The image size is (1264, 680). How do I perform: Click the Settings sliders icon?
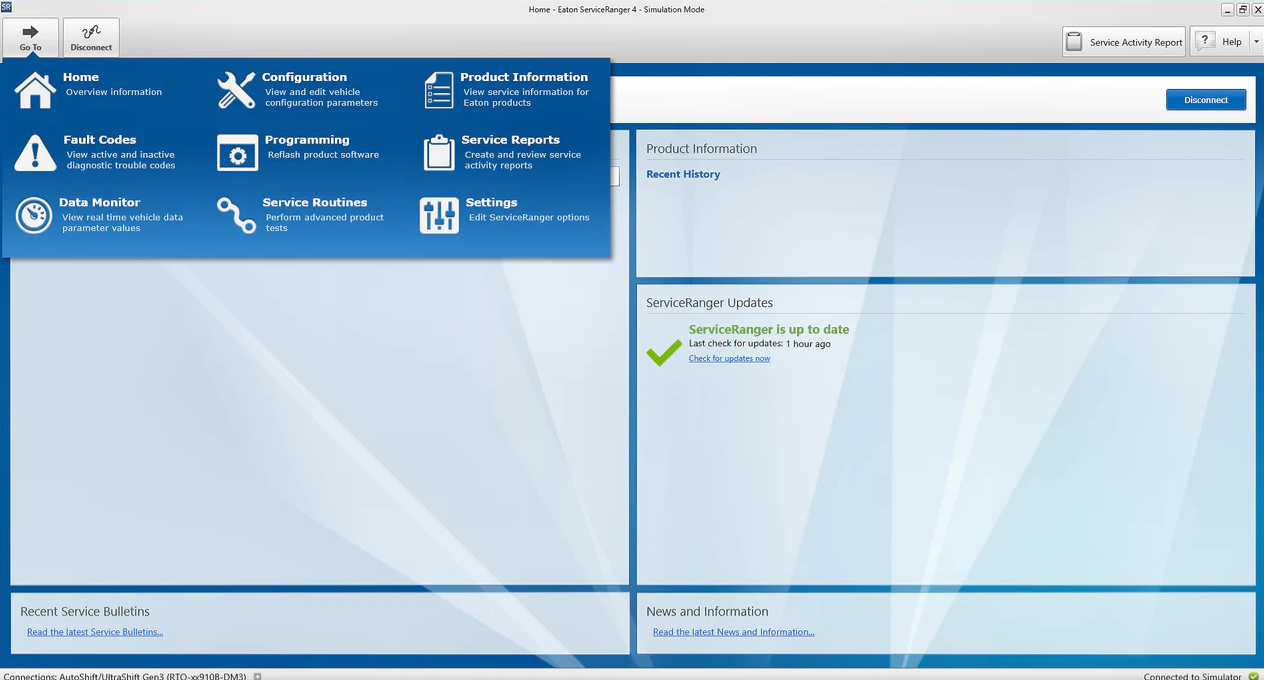(x=439, y=215)
